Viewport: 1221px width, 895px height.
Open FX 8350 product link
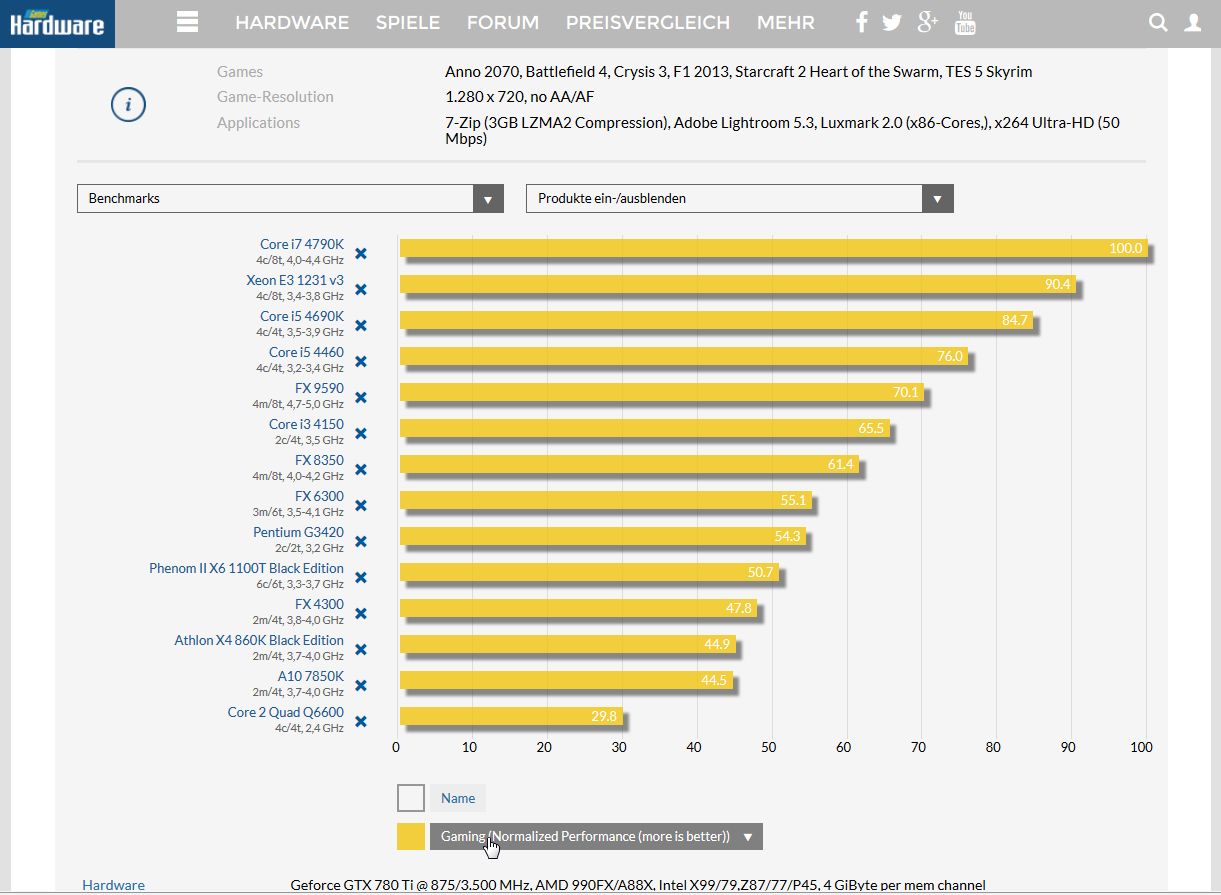(319, 460)
